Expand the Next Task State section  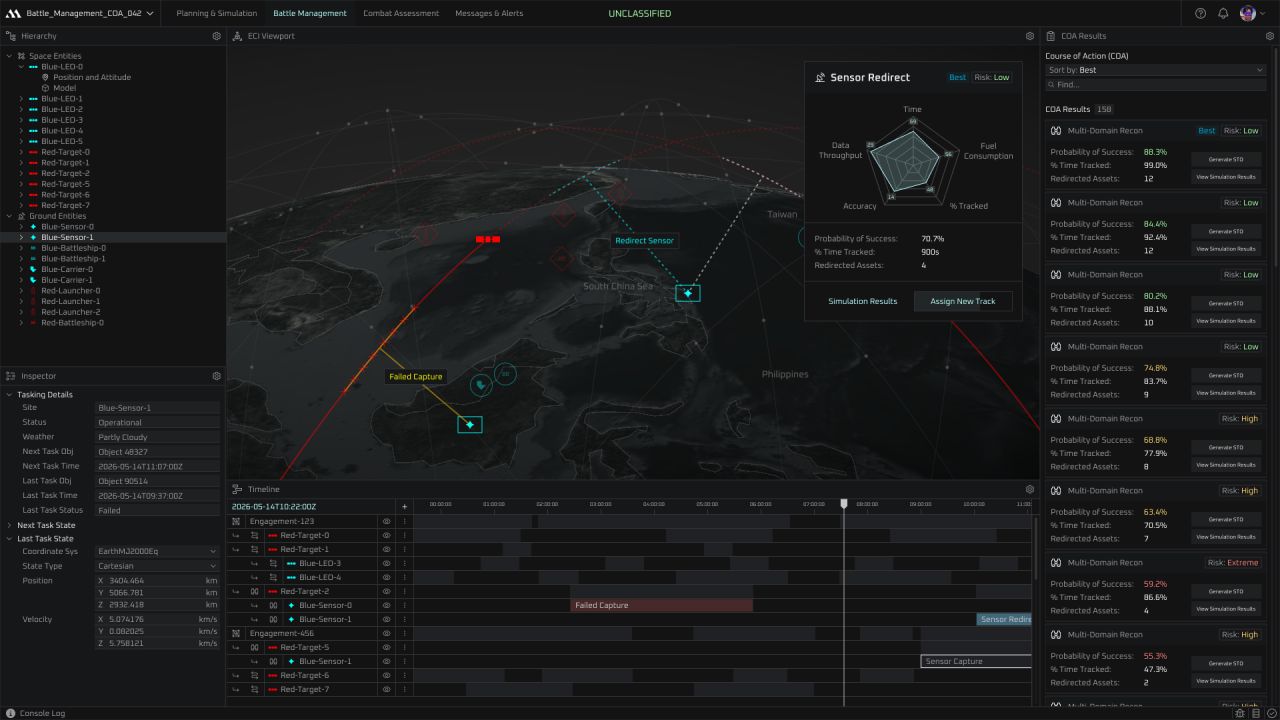tap(9, 525)
